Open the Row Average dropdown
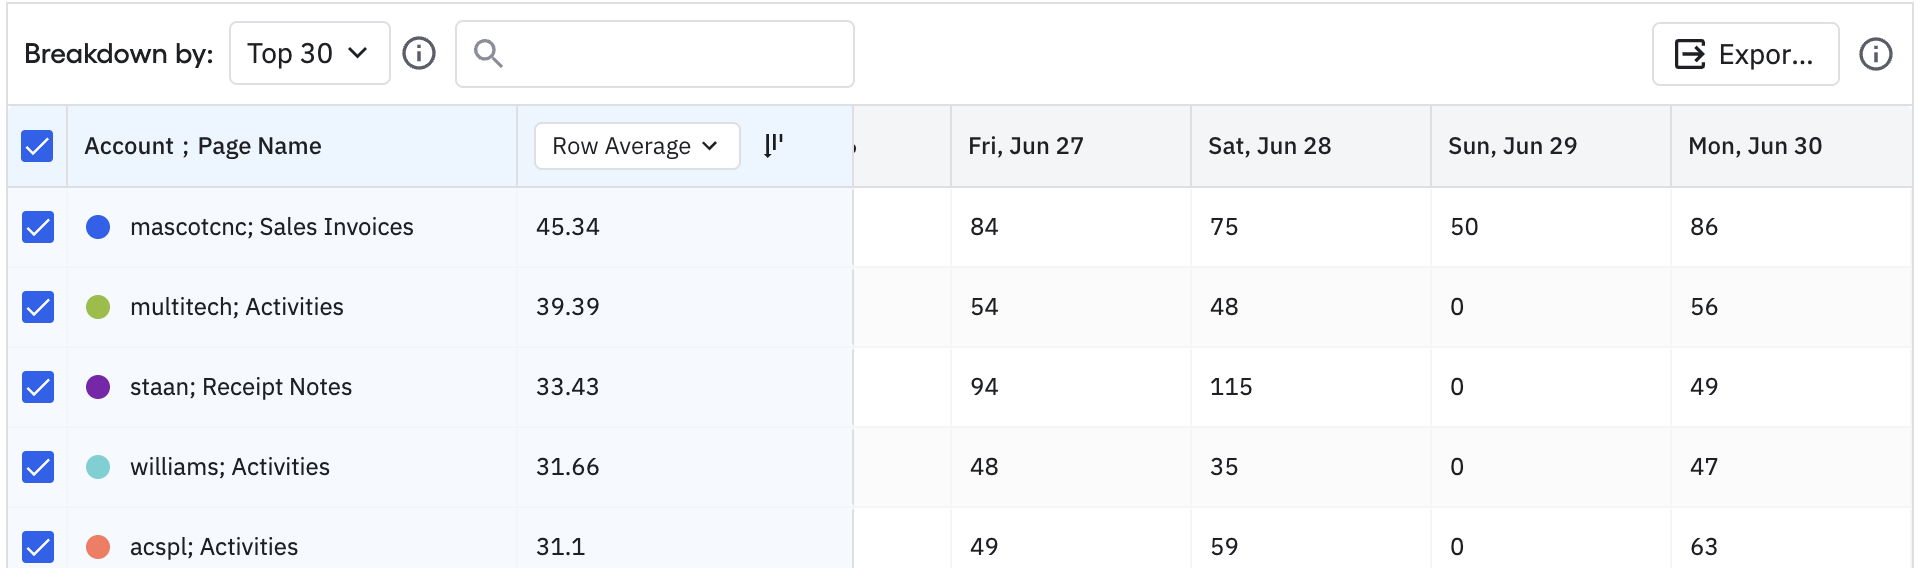Viewport: 1926px width, 568px height. coord(636,146)
